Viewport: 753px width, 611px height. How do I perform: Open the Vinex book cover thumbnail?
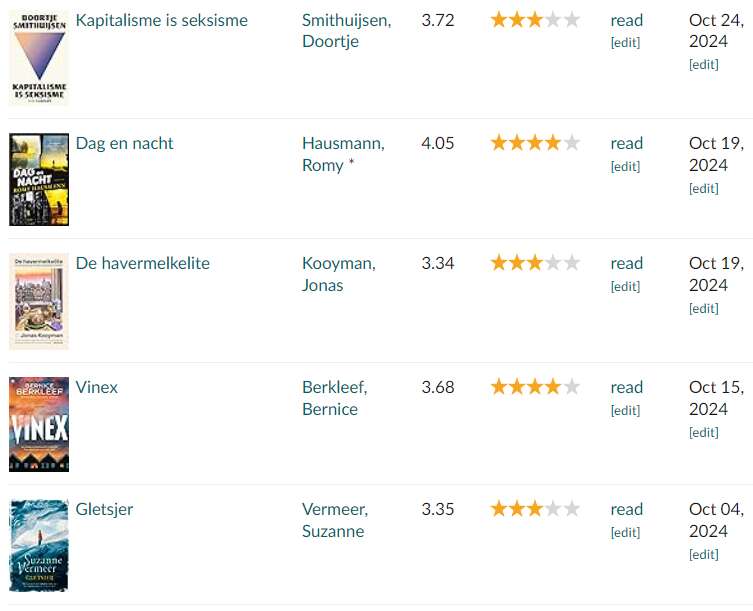tap(39, 424)
